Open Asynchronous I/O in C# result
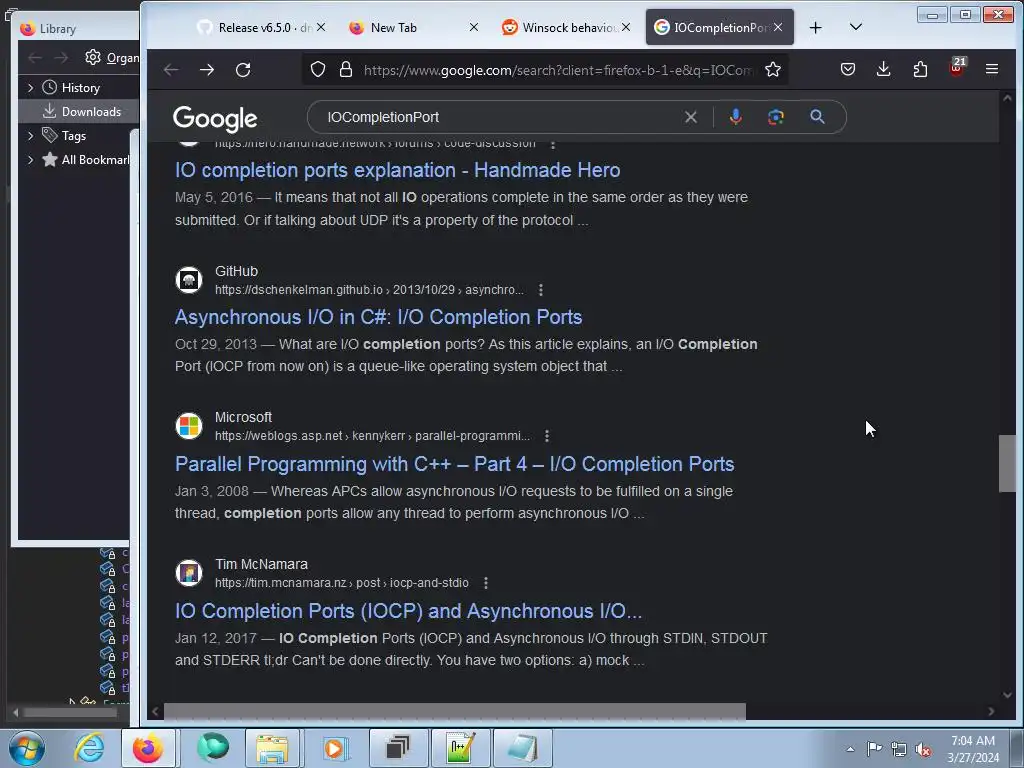The image size is (1024, 768). click(x=378, y=317)
